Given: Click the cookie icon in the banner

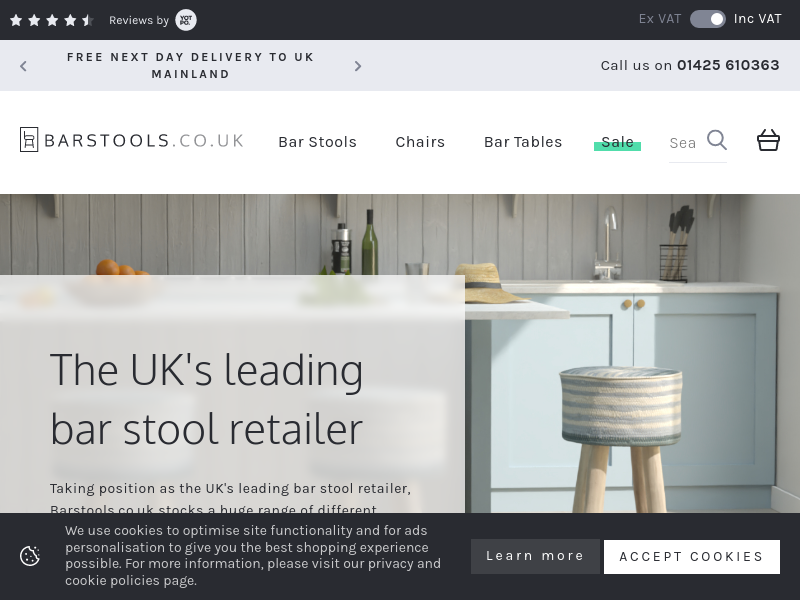Looking at the screenshot, I should point(30,556).
